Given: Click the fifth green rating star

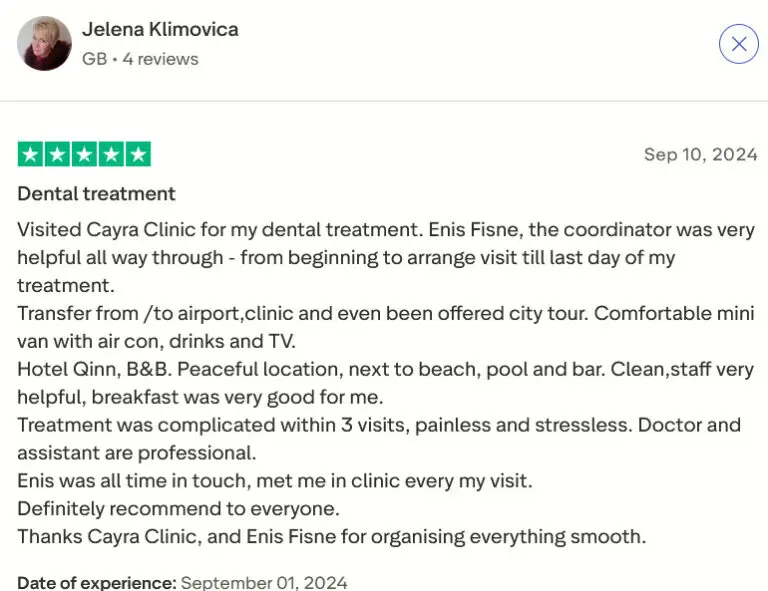Looking at the screenshot, I should pos(138,154).
